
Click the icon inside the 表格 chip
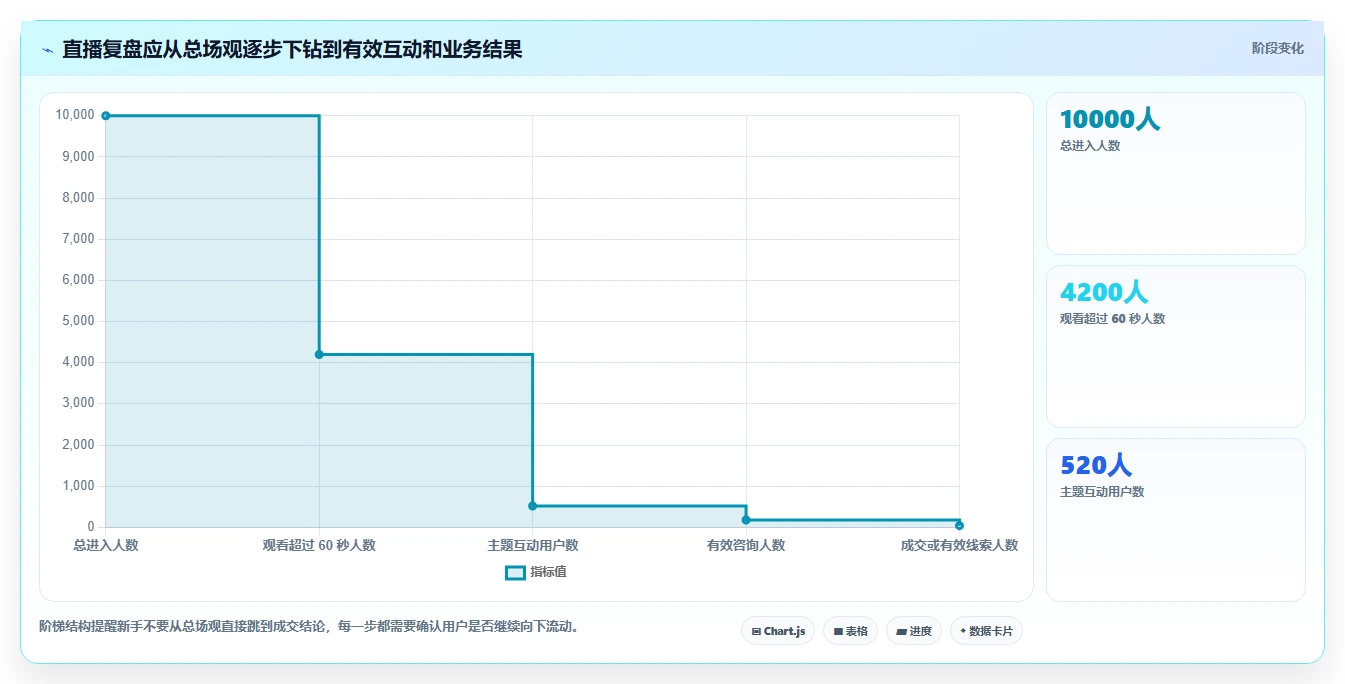coord(838,632)
